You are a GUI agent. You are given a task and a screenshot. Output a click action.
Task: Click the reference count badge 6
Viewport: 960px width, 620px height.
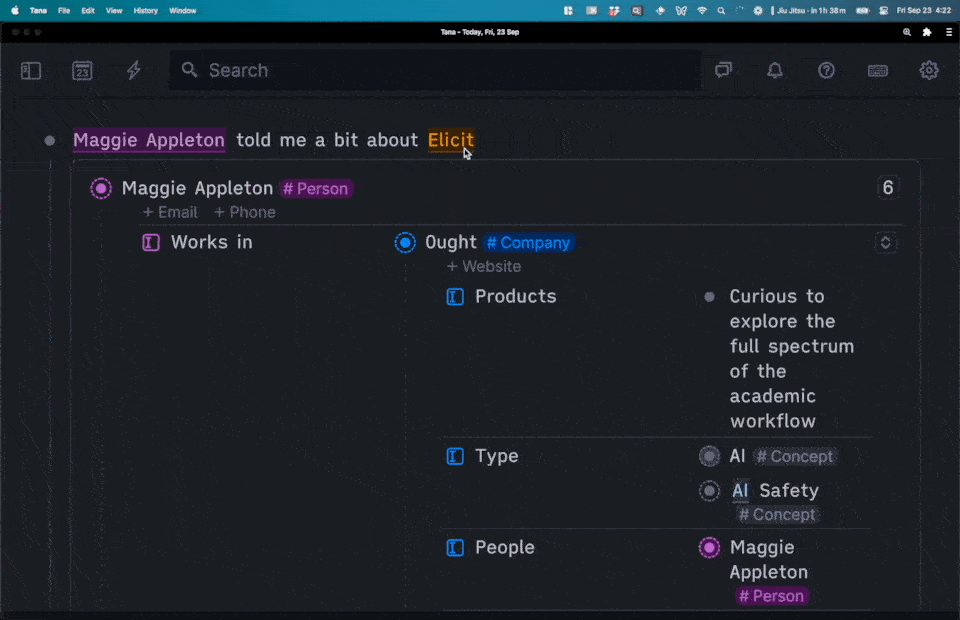point(888,187)
